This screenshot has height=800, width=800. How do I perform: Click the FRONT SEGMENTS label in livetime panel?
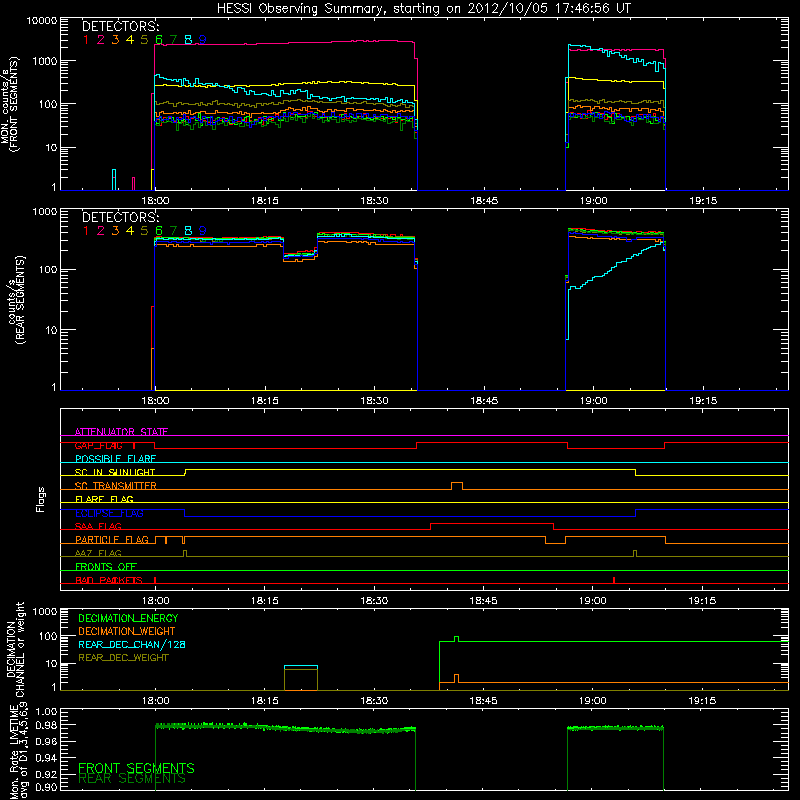(136, 768)
